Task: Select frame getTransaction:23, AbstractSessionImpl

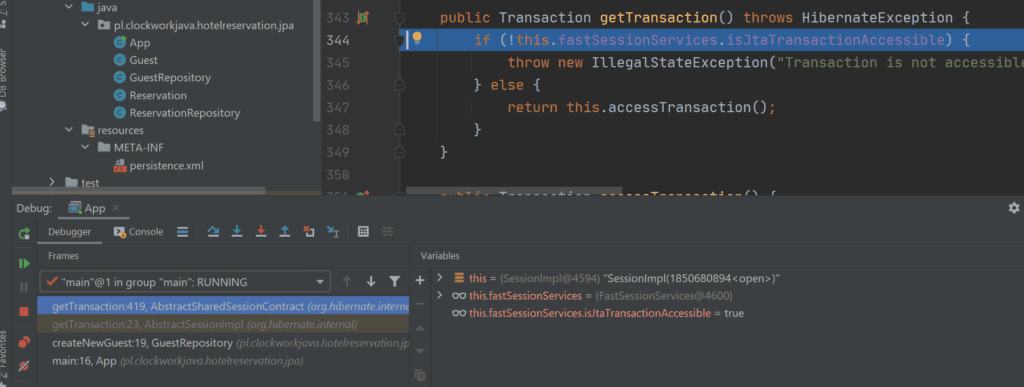Action: pyautogui.click(x=223, y=324)
